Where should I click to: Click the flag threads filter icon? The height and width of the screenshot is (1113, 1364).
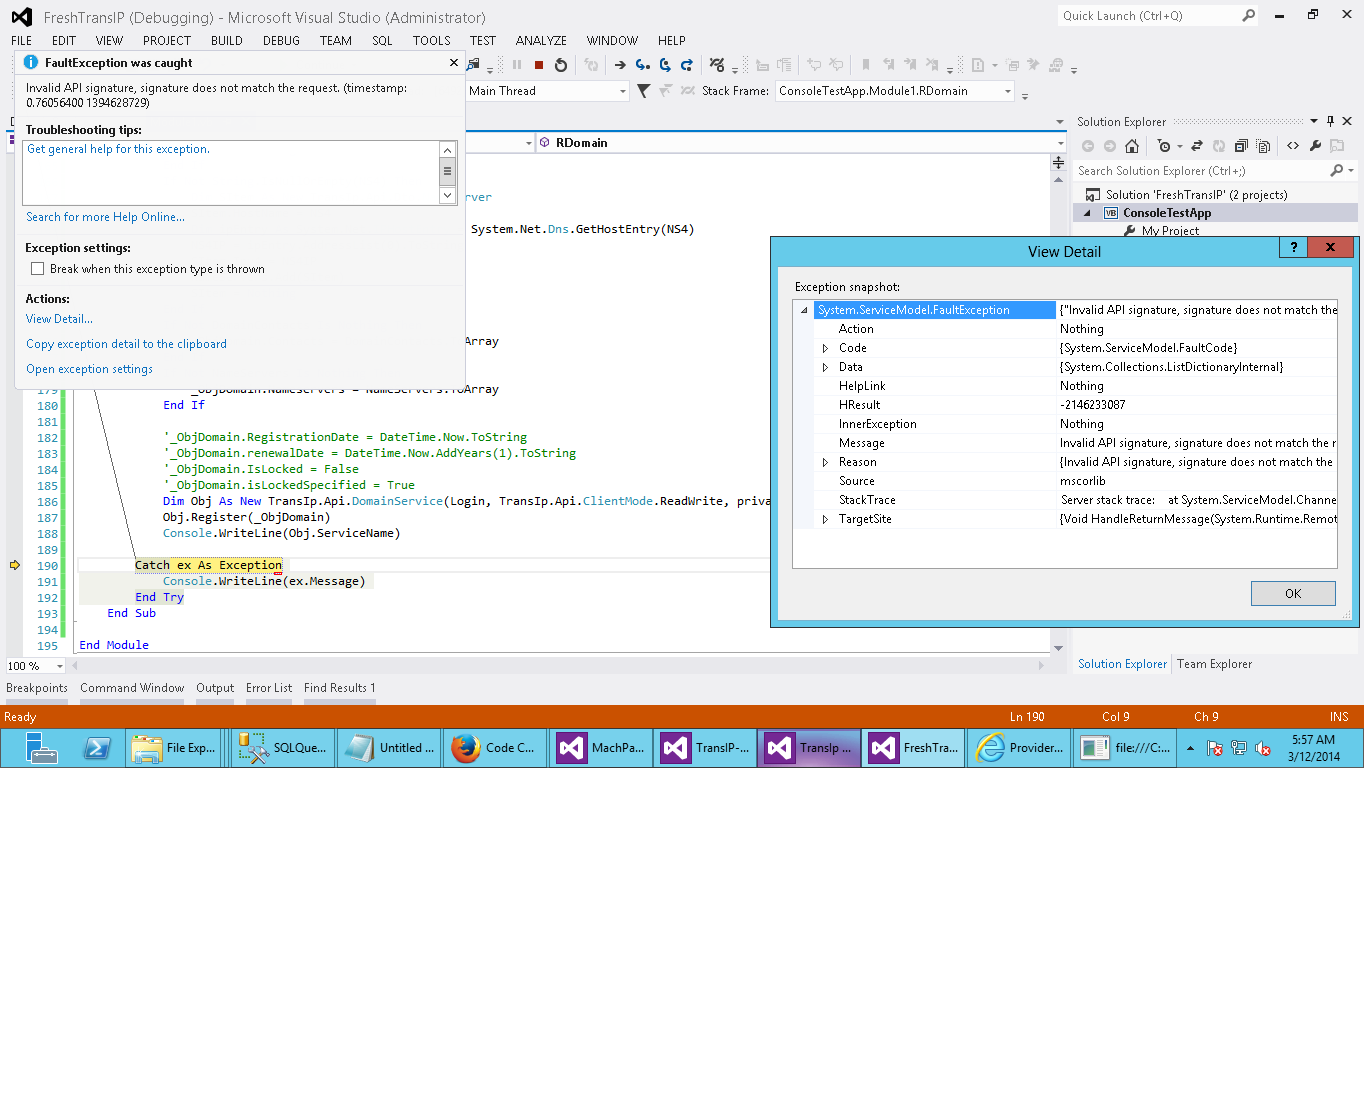tap(643, 91)
